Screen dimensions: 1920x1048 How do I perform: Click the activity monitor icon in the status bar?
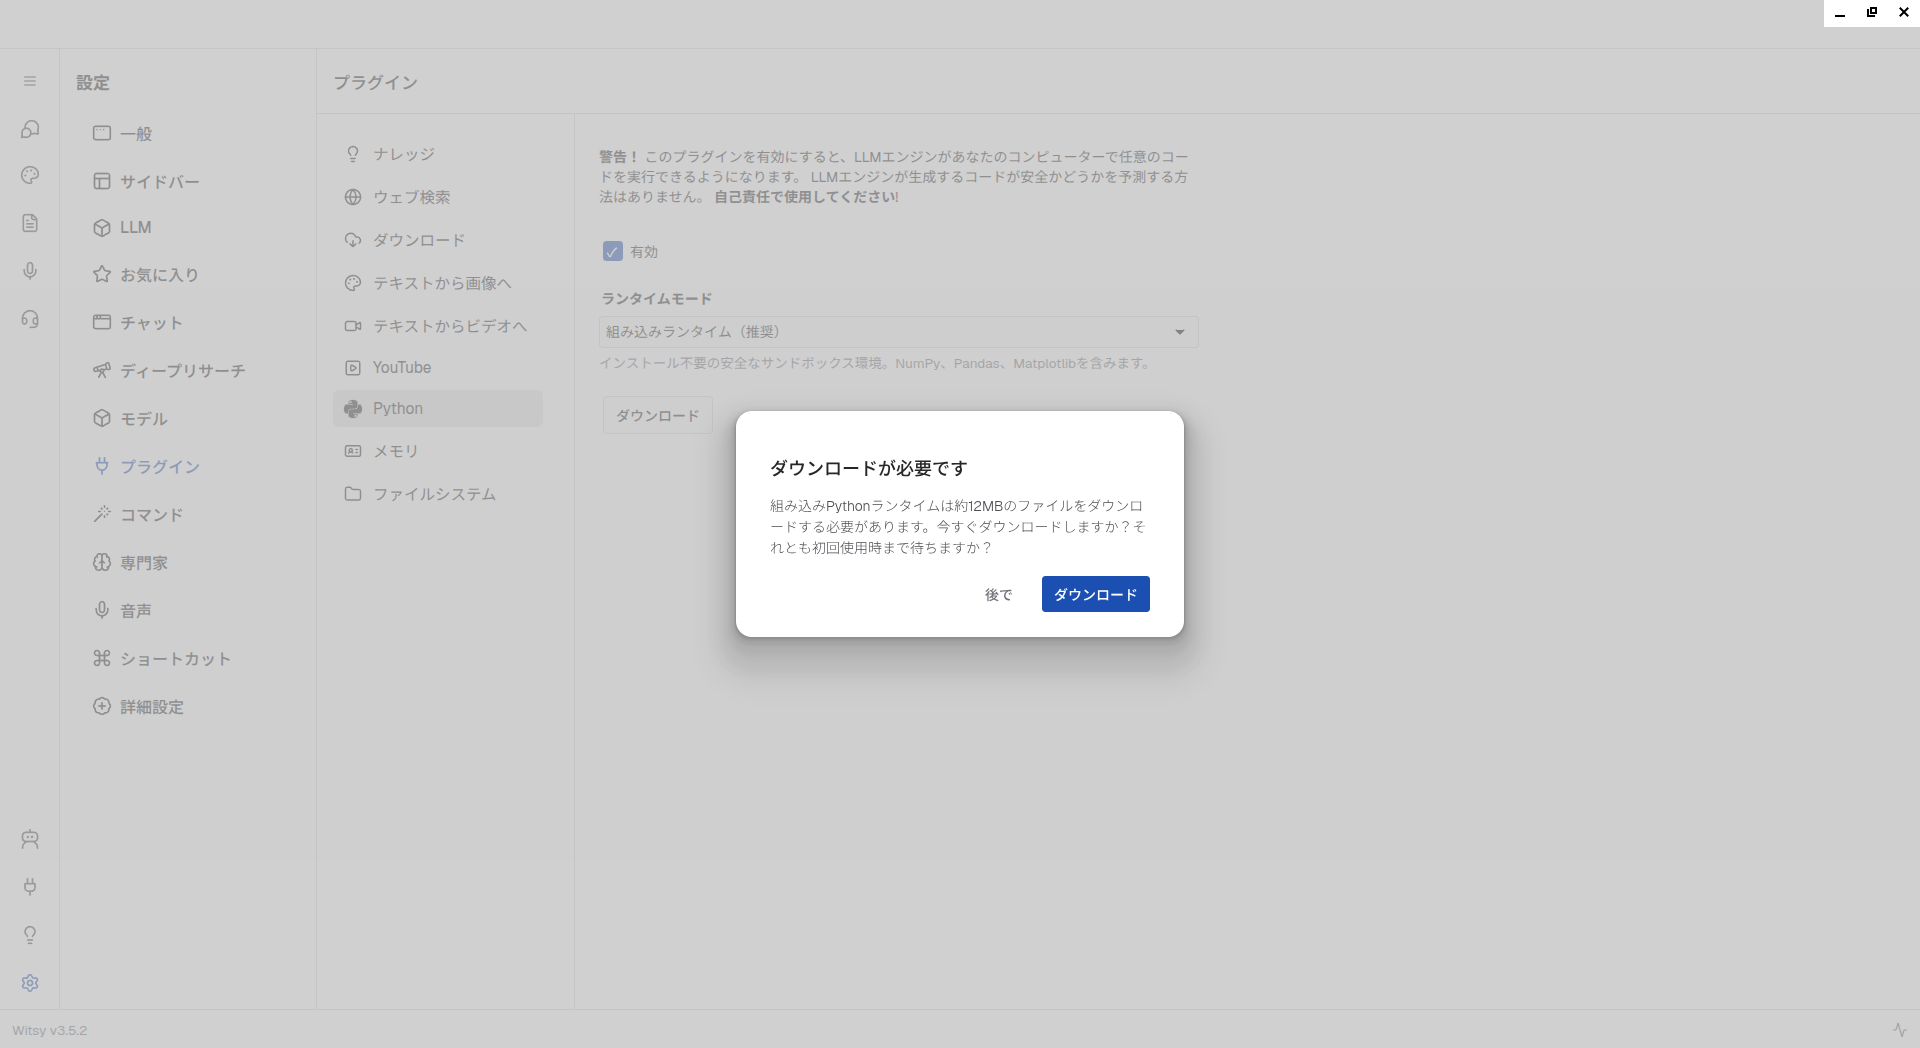pyautogui.click(x=1899, y=1030)
